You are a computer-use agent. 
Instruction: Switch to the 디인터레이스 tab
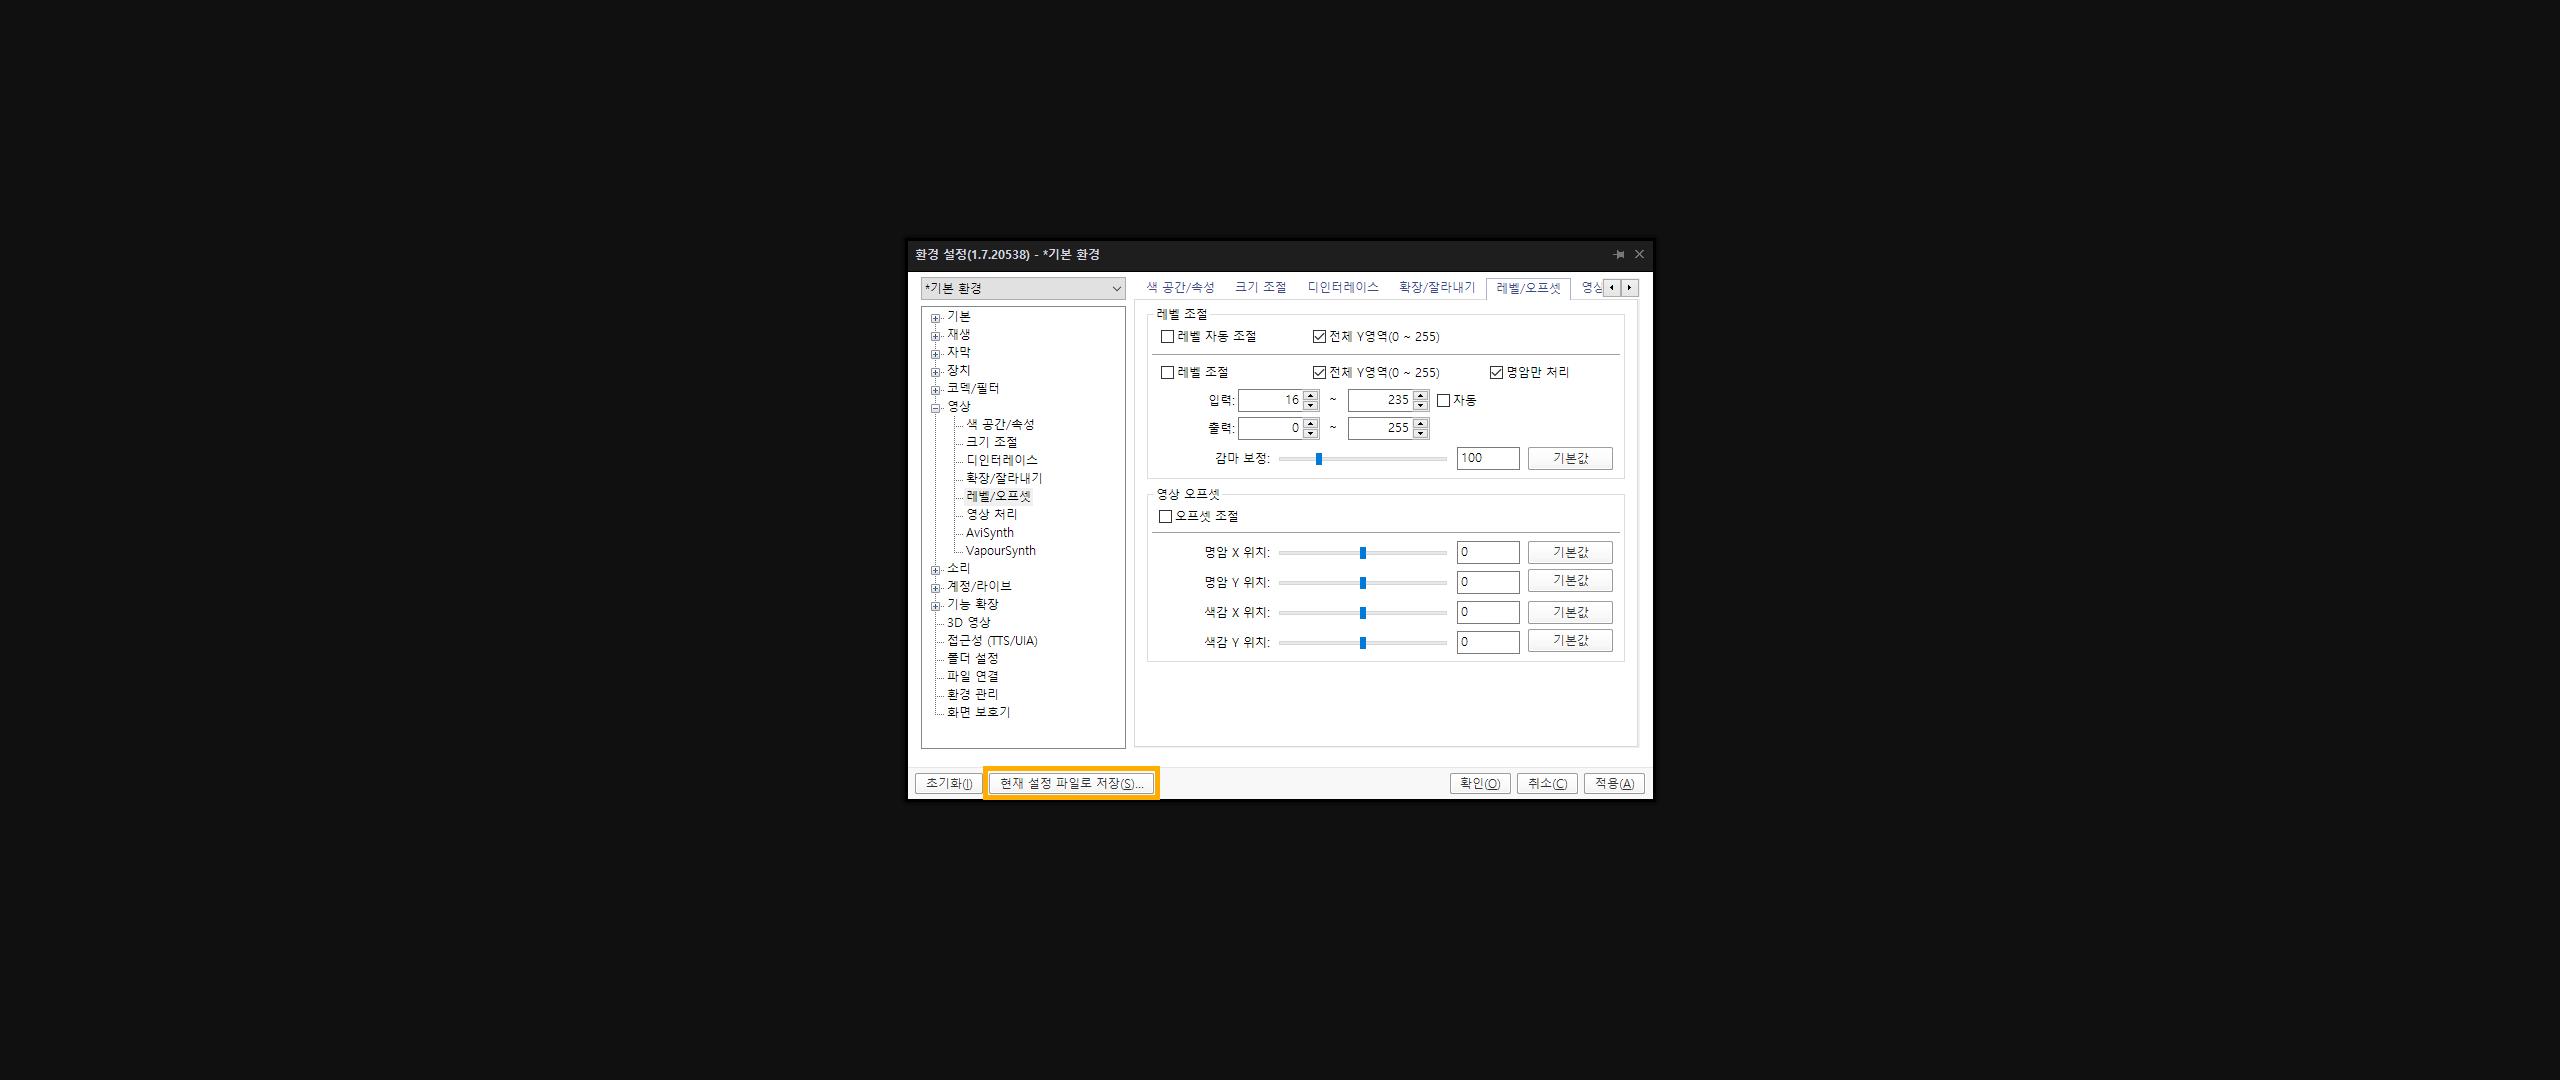(1342, 288)
